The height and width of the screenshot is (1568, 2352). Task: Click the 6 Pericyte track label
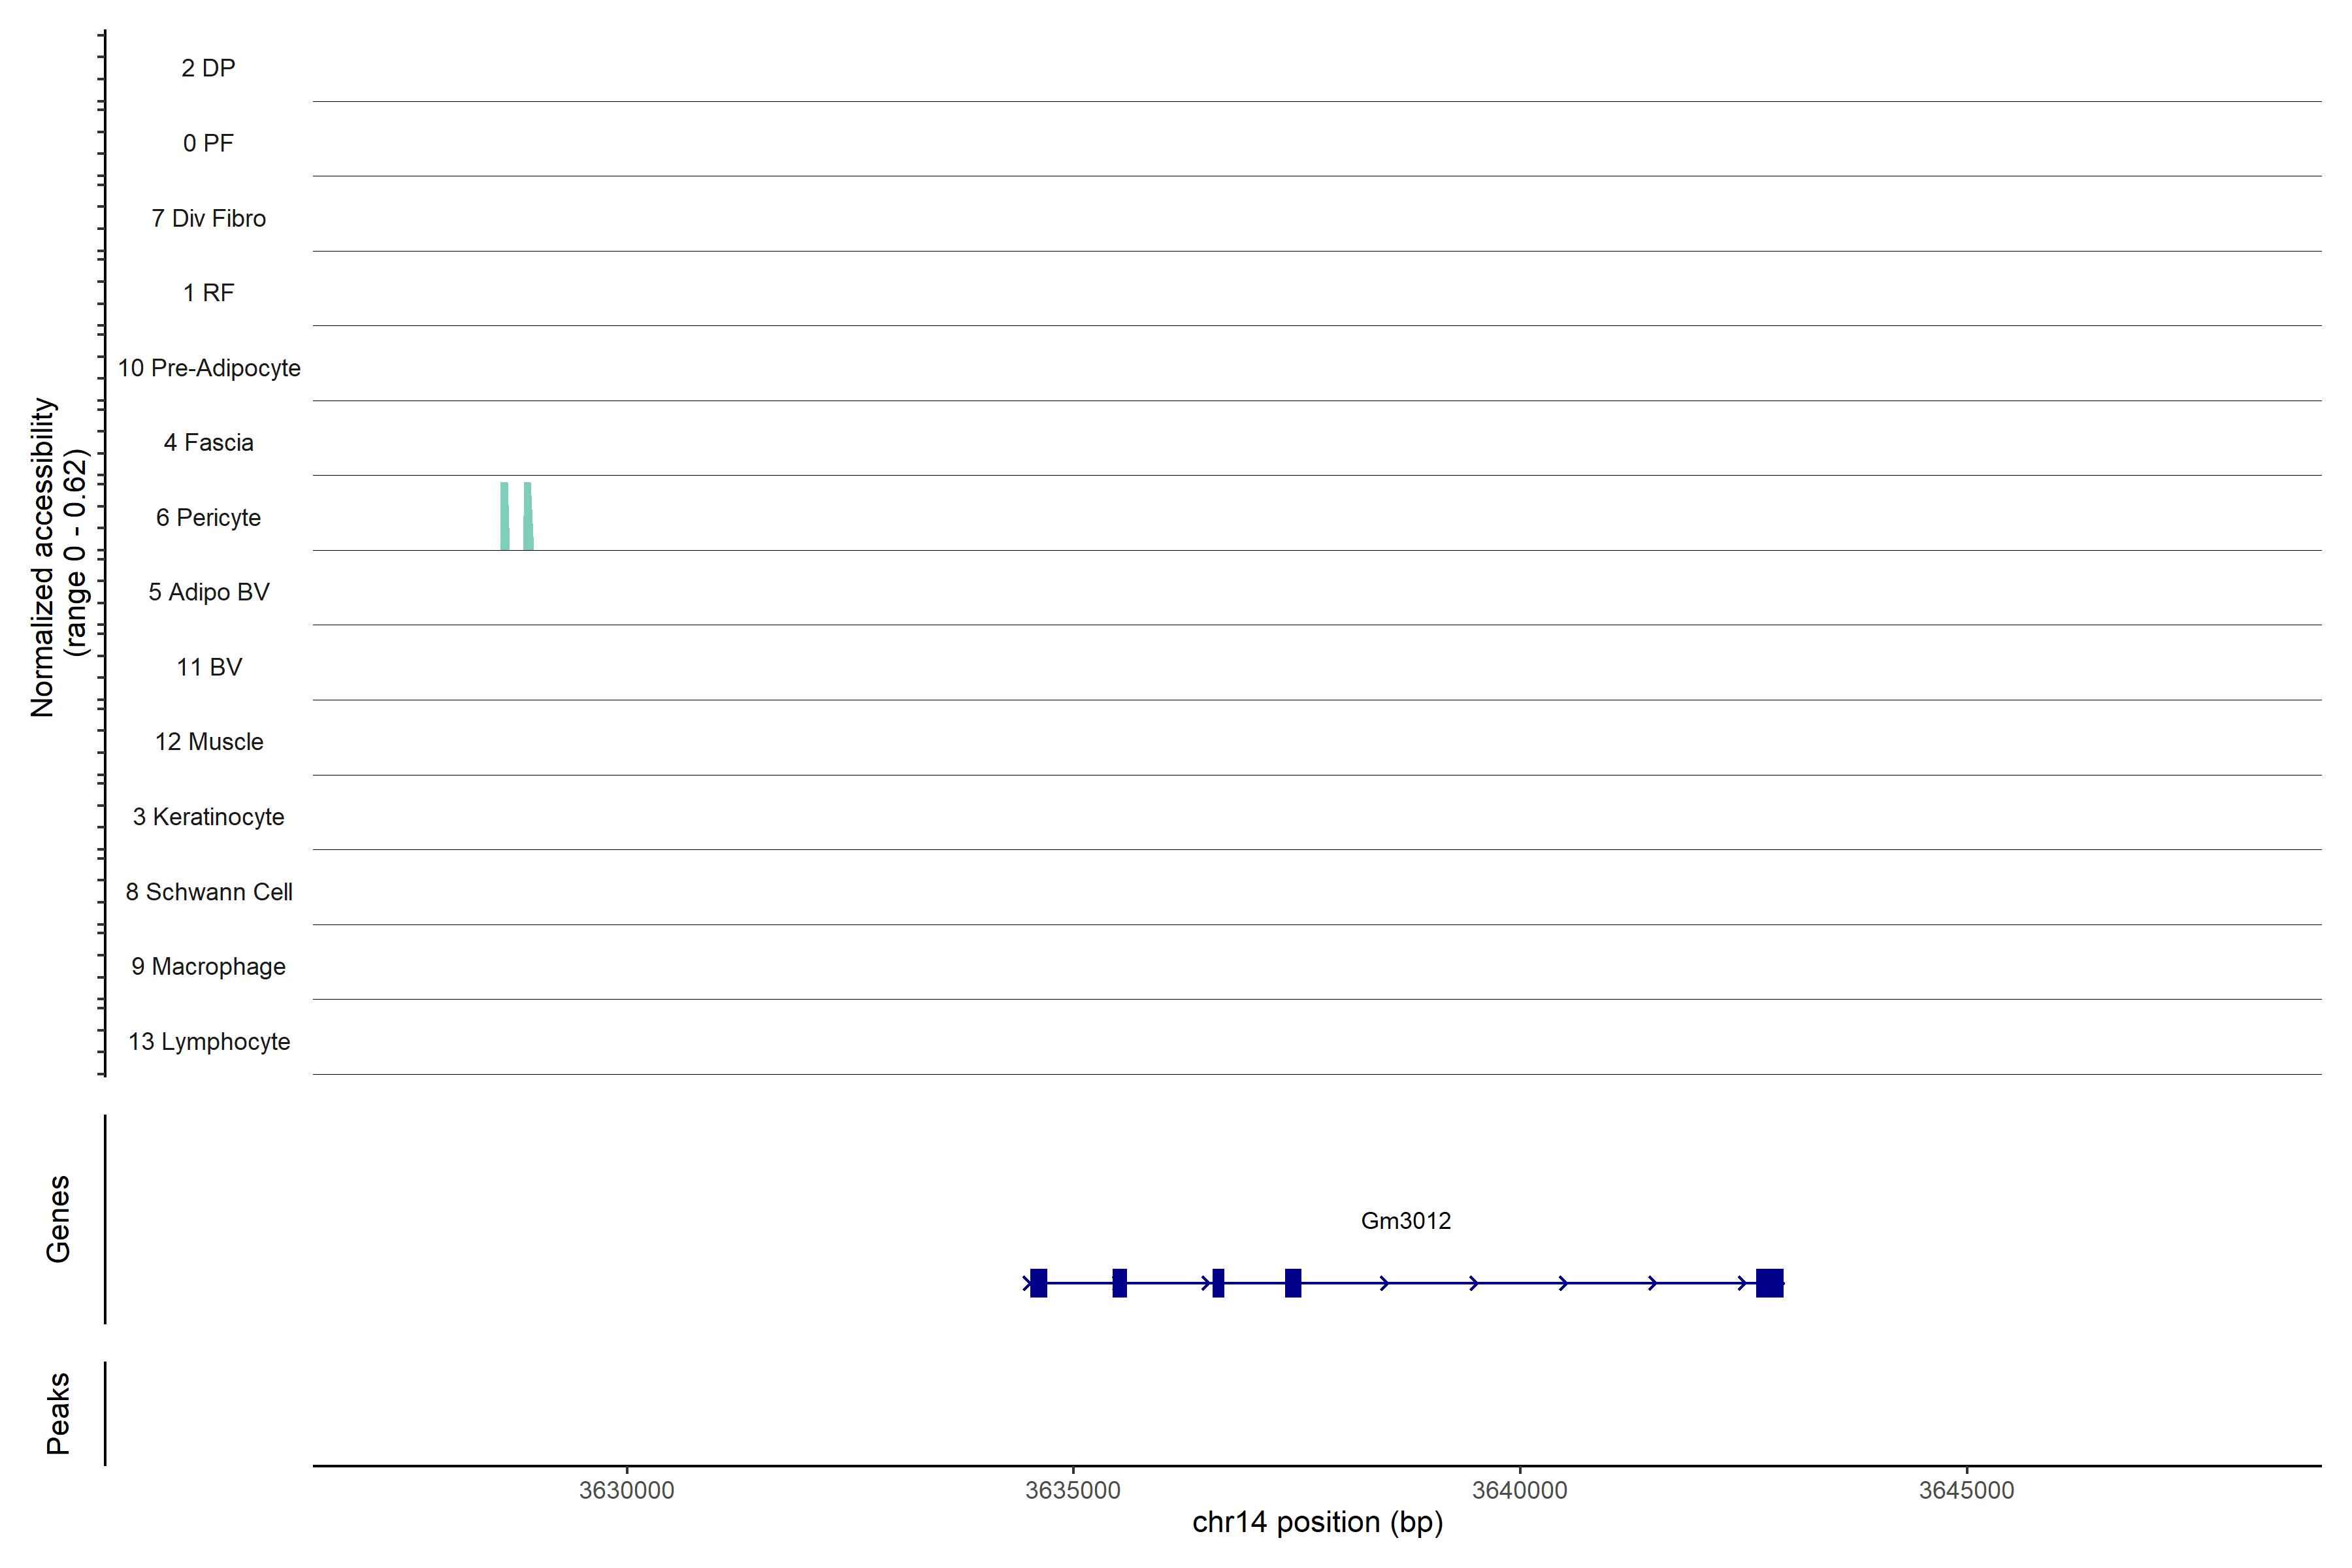pos(208,518)
